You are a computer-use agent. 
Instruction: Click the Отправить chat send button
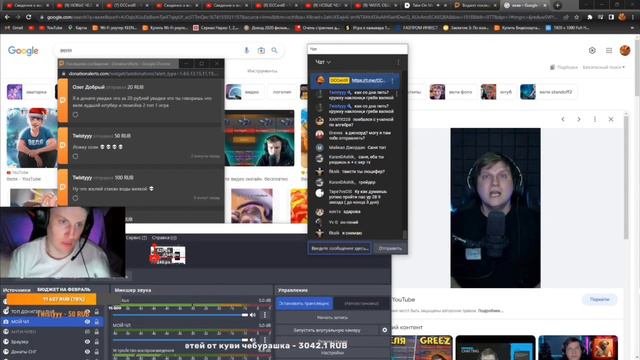(390, 248)
